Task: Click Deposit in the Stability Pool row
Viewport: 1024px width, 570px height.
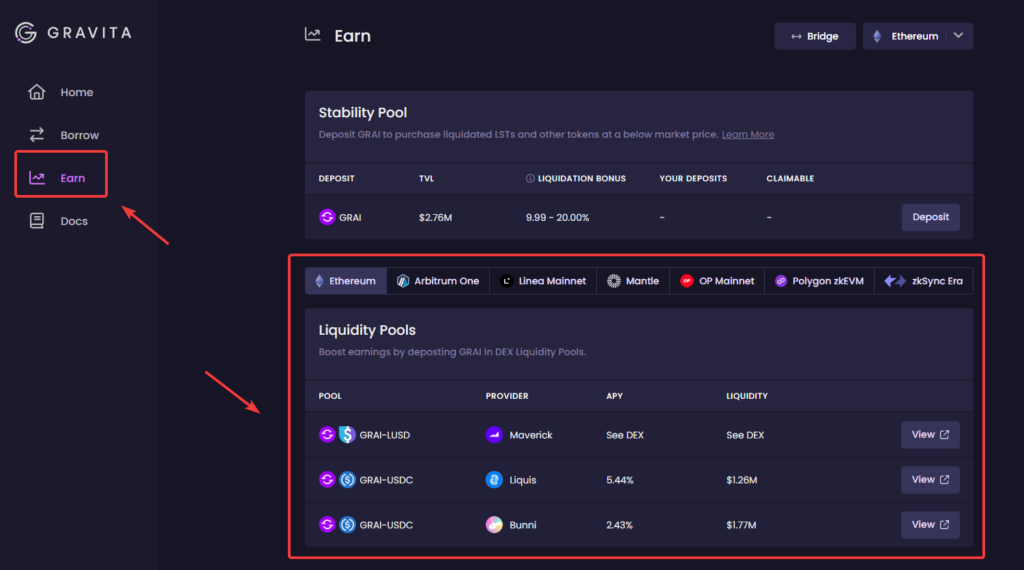Action: [x=931, y=217]
